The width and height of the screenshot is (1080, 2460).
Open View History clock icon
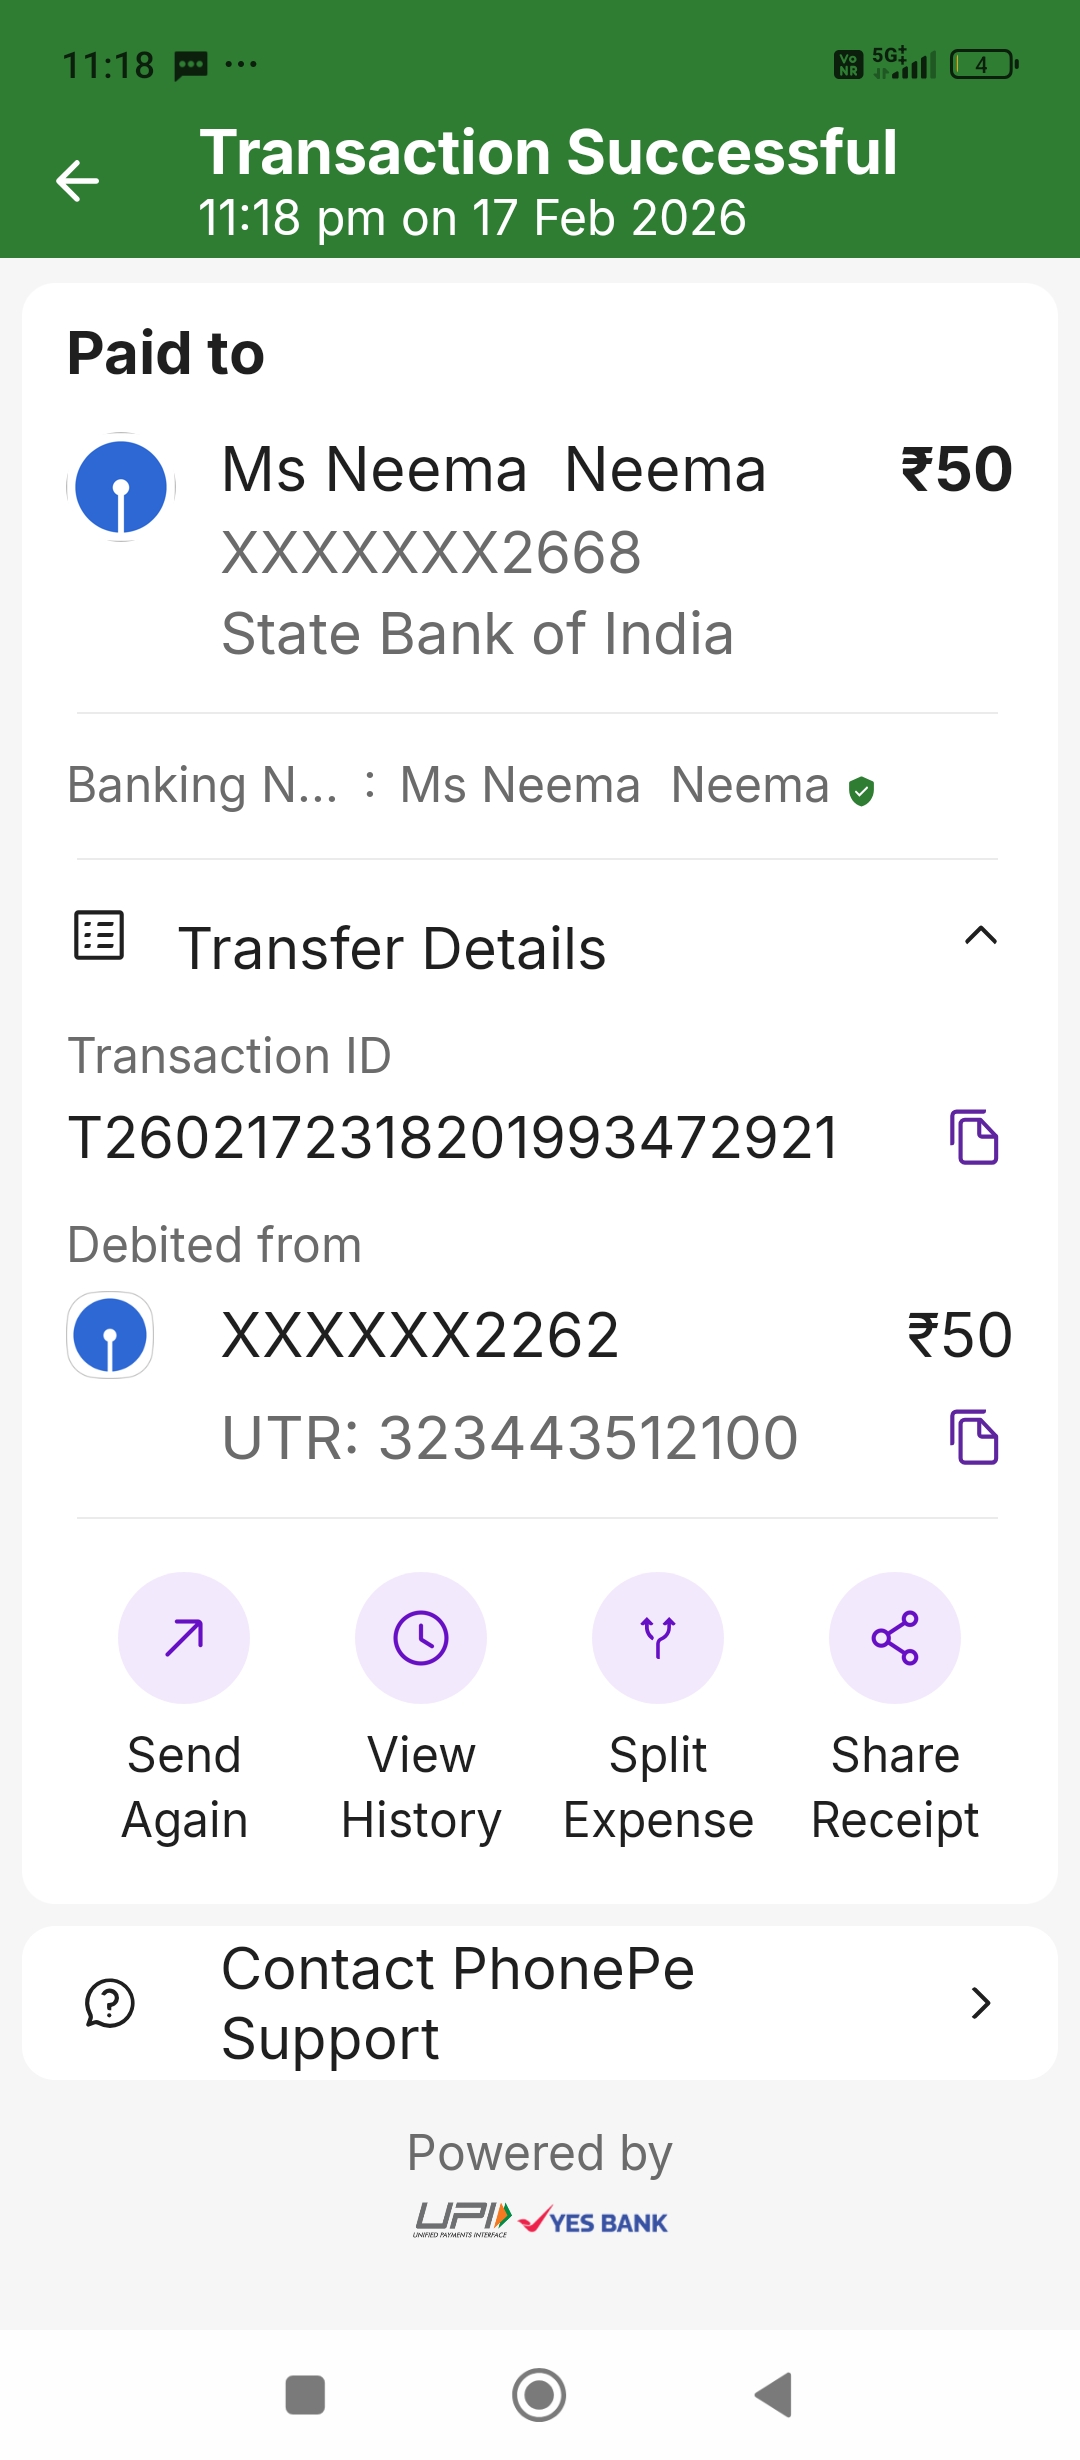click(x=421, y=1638)
